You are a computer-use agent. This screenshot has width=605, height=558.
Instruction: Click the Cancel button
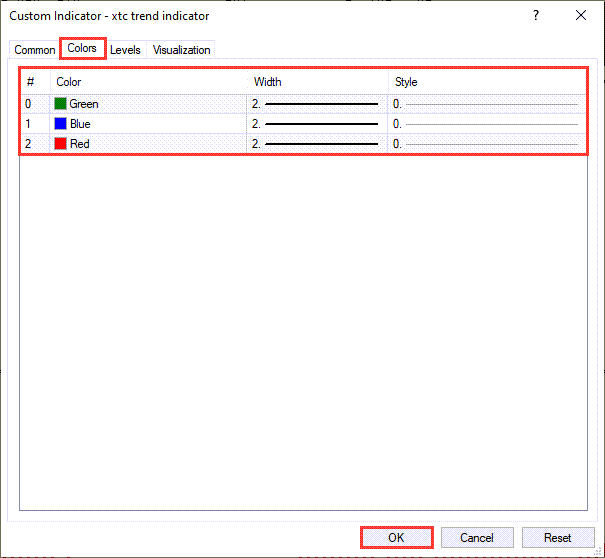coord(477,538)
